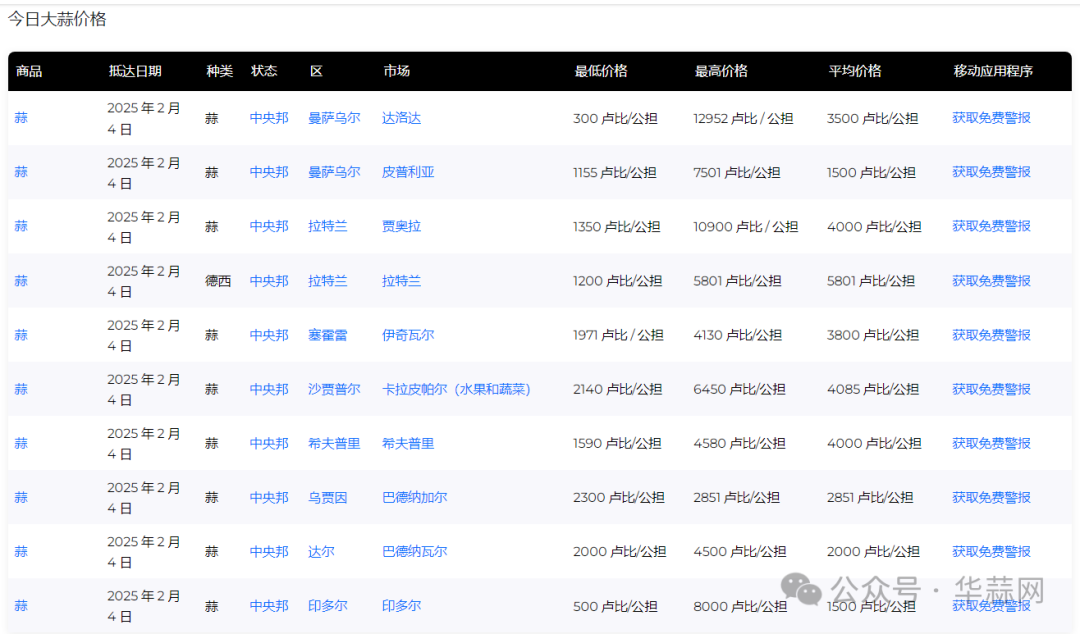Click the 抵达日期 column header

135,71
